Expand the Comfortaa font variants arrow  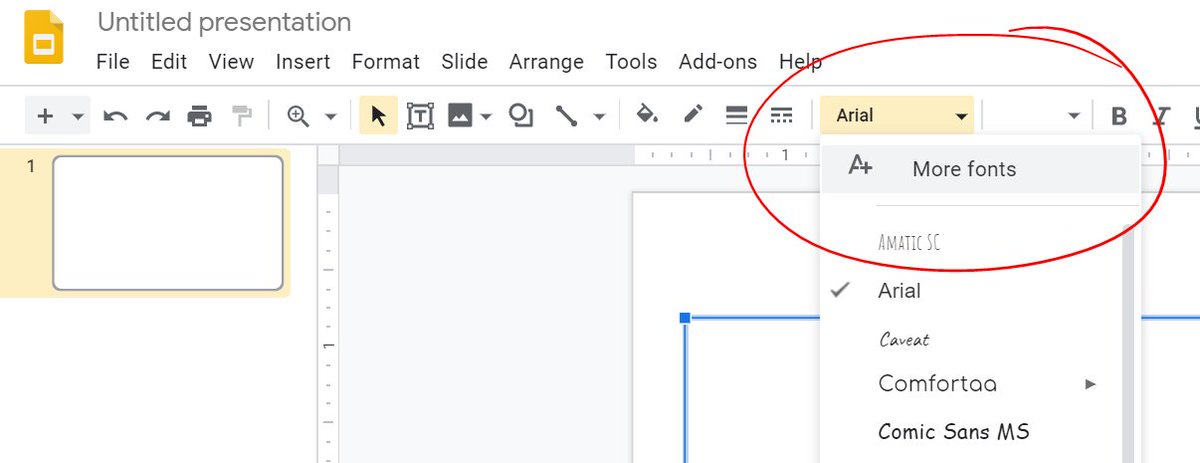pyautogui.click(x=1090, y=384)
